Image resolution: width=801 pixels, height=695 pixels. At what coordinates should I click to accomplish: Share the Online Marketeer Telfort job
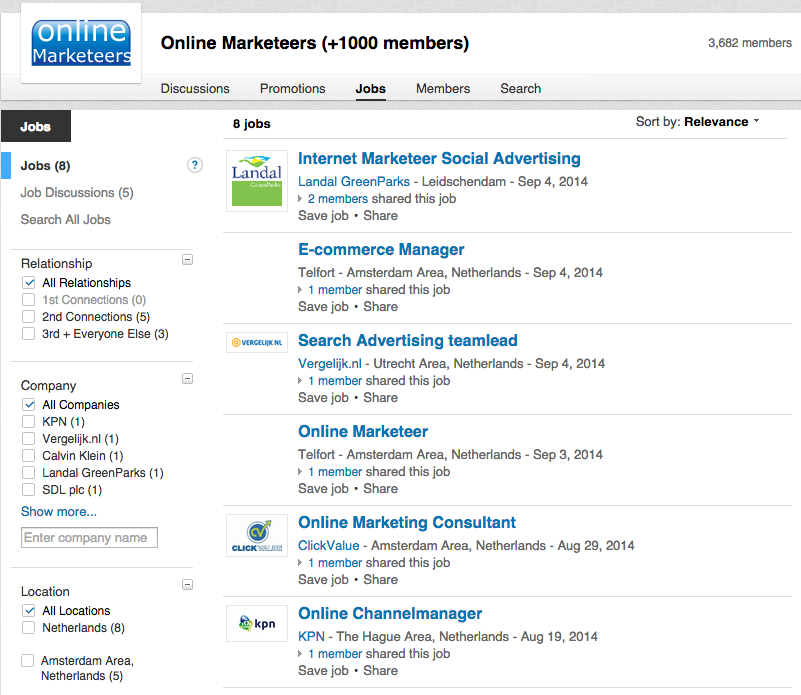381,489
